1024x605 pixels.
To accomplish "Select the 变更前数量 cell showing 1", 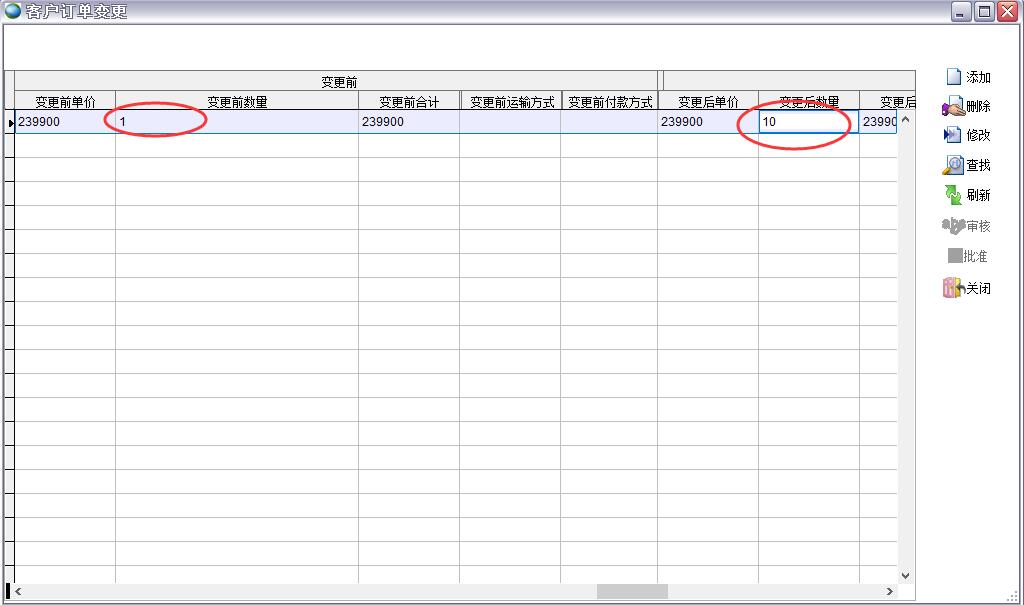I will click(x=236, y=122).
